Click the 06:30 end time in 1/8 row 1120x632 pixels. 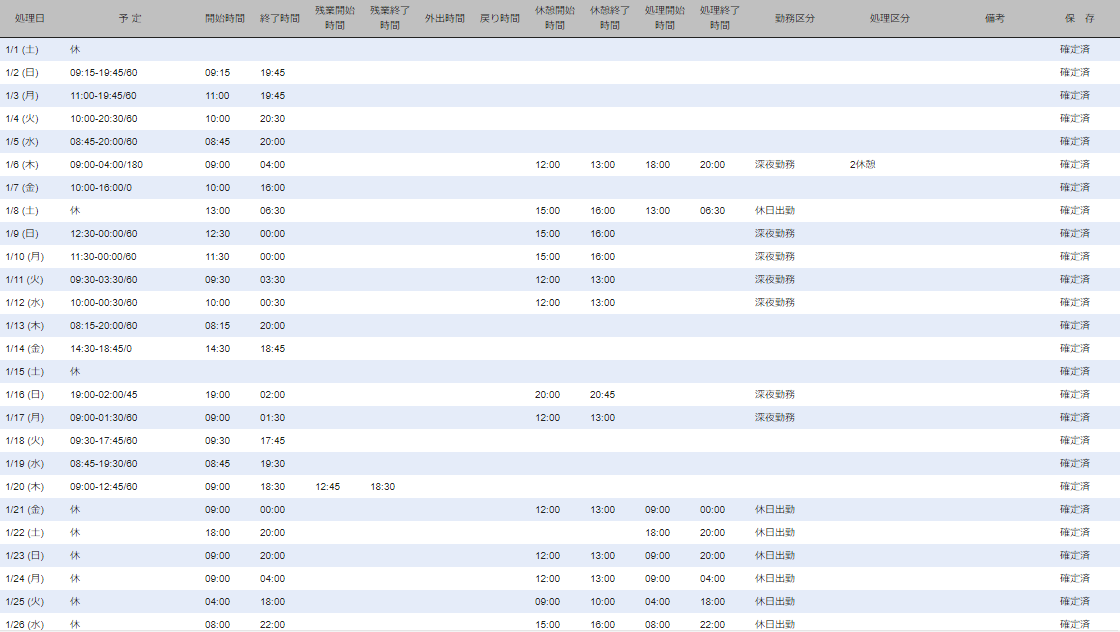[272, 210]
